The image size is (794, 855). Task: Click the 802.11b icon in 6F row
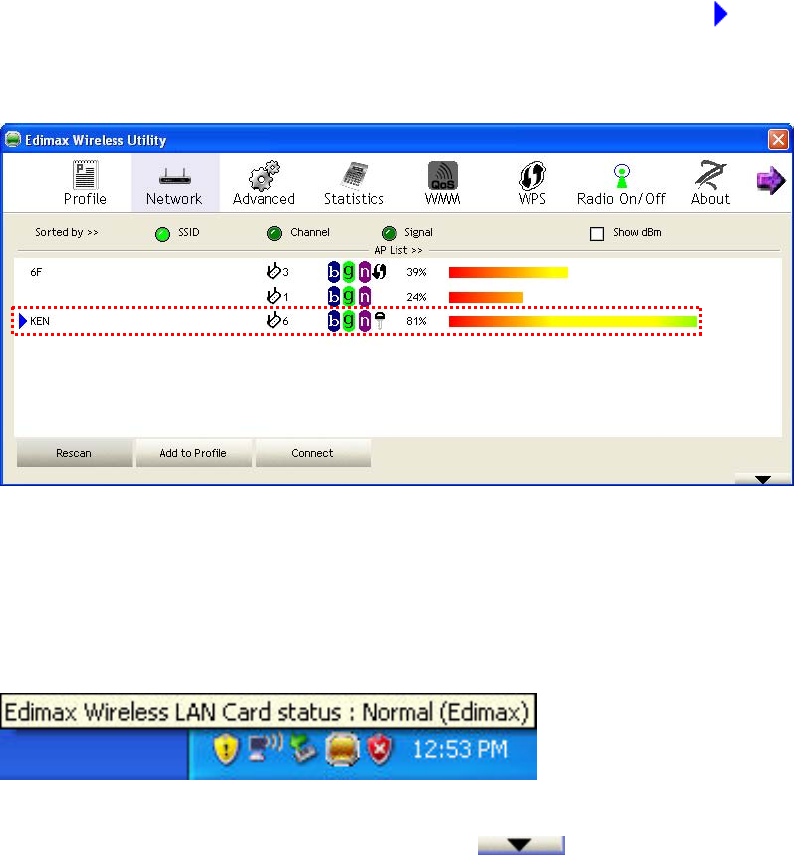pyautogui.click(x=334, y=272)
